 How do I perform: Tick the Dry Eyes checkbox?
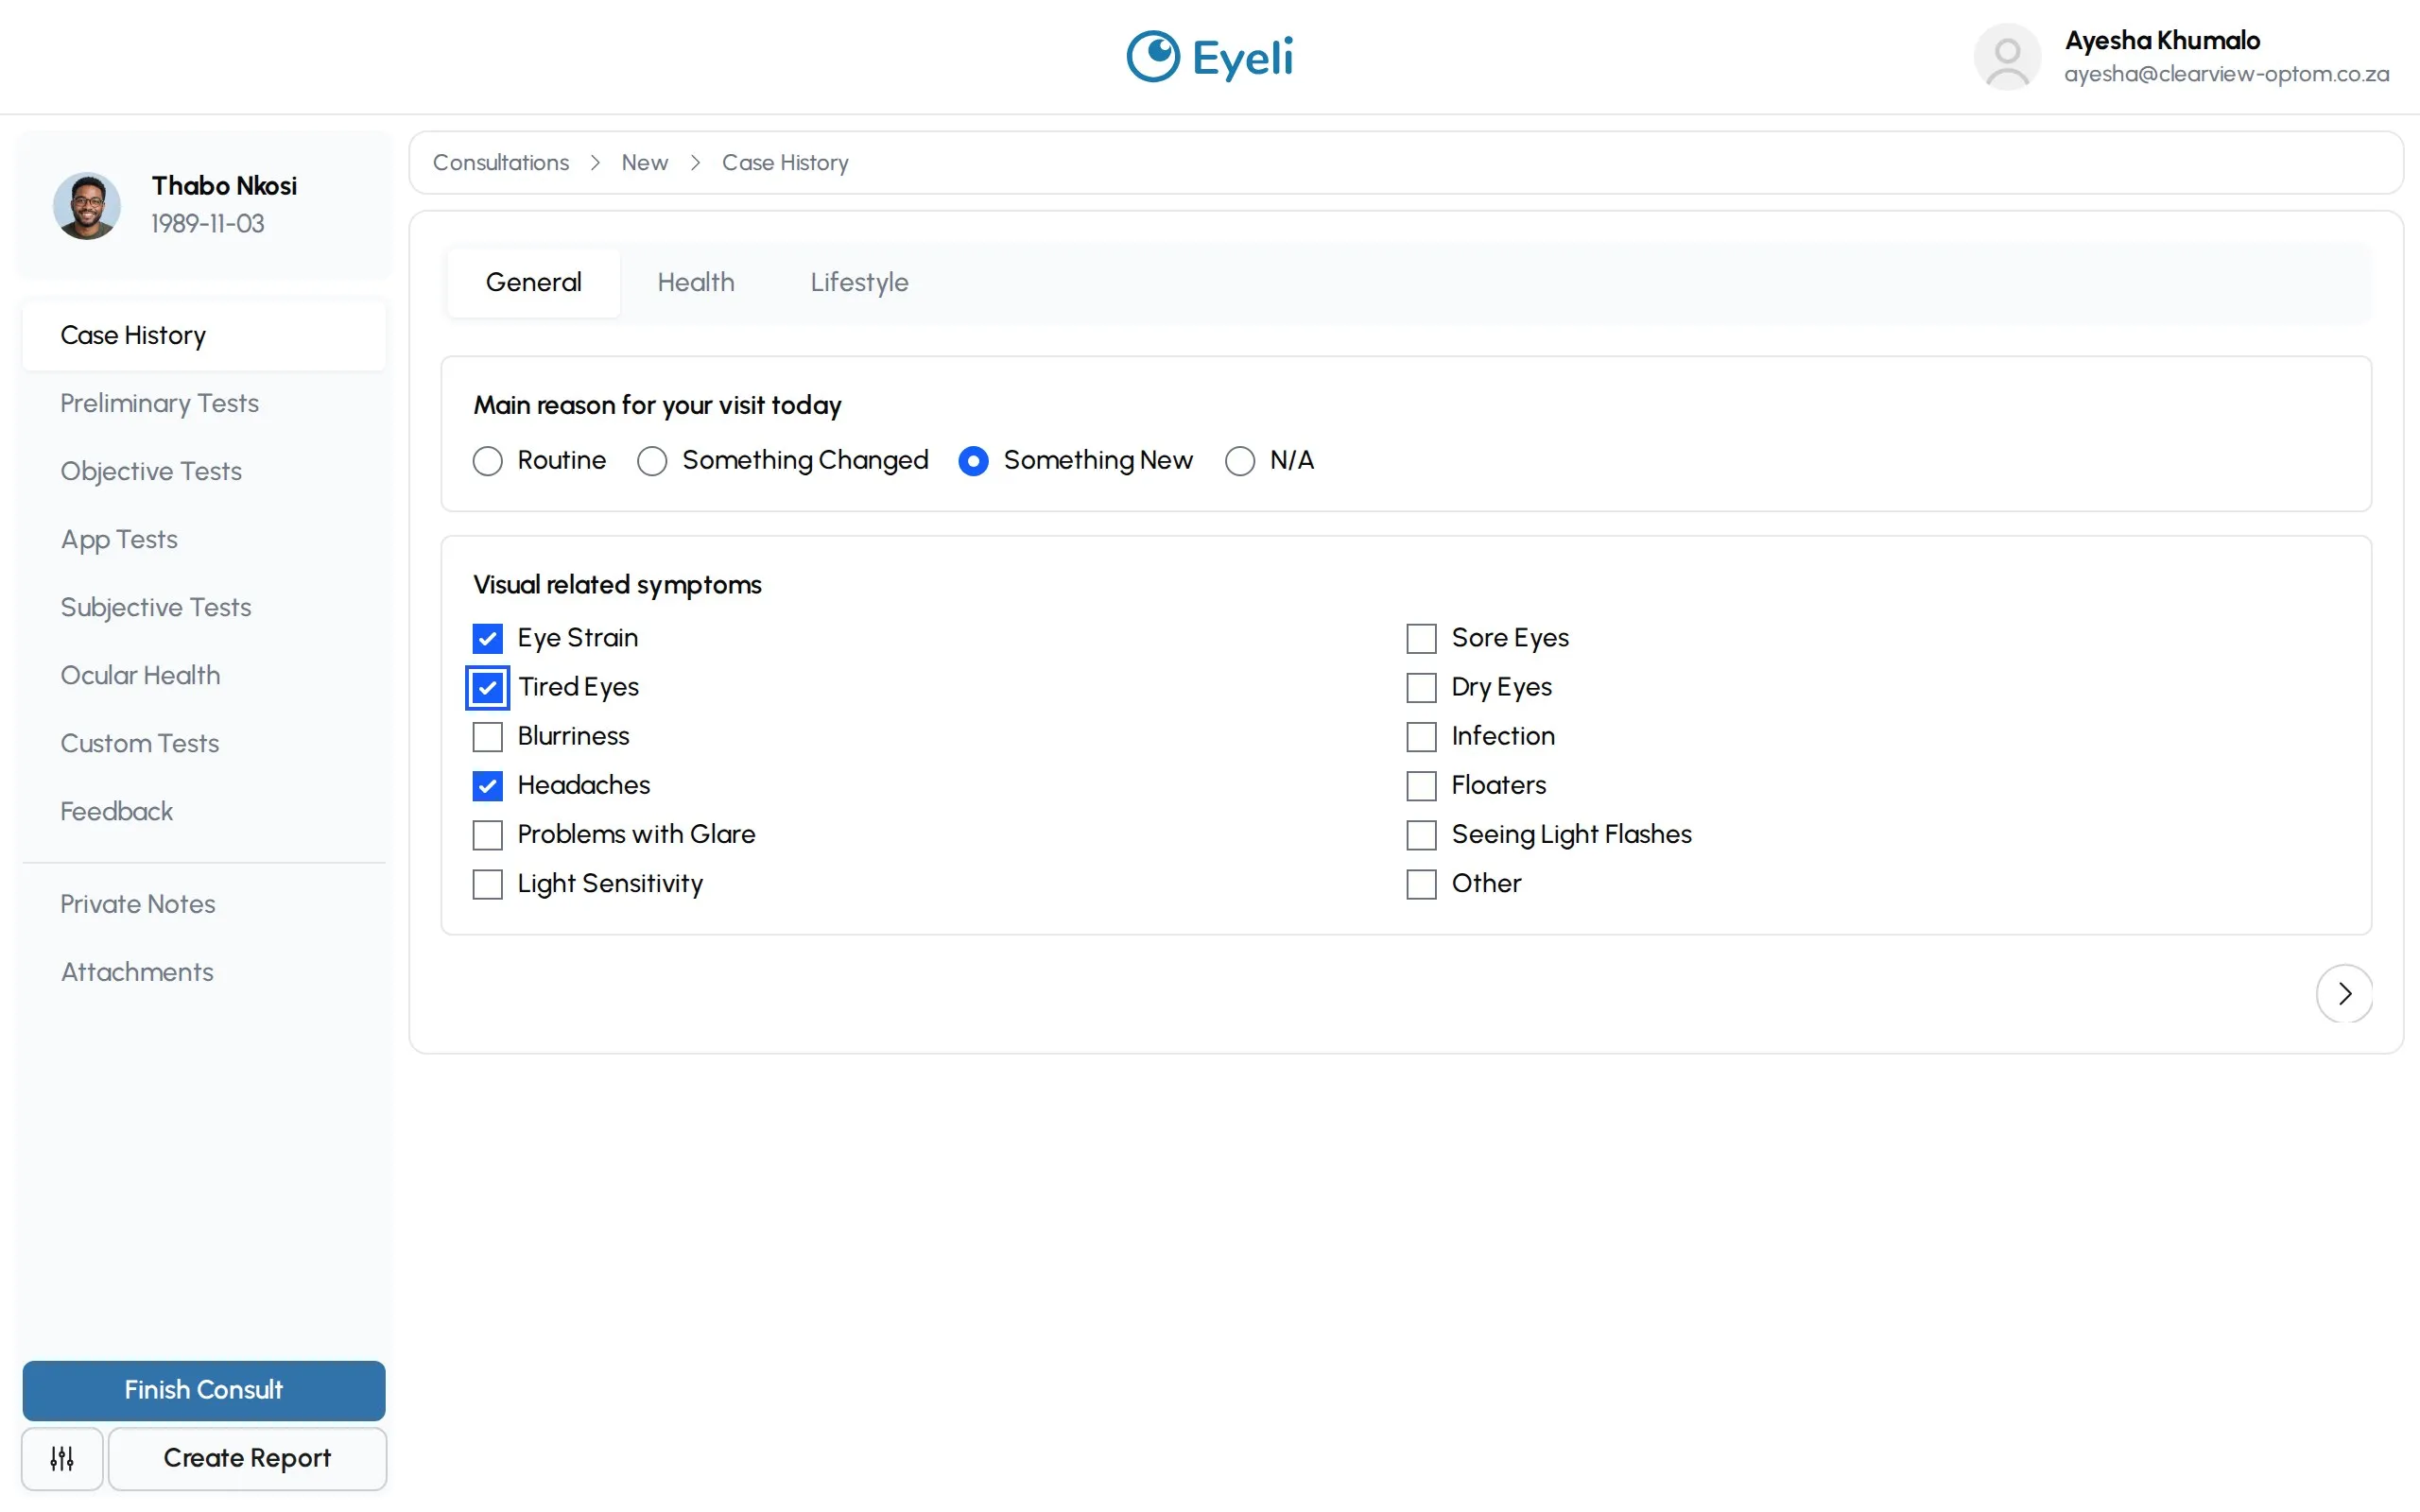(1421, 687)
